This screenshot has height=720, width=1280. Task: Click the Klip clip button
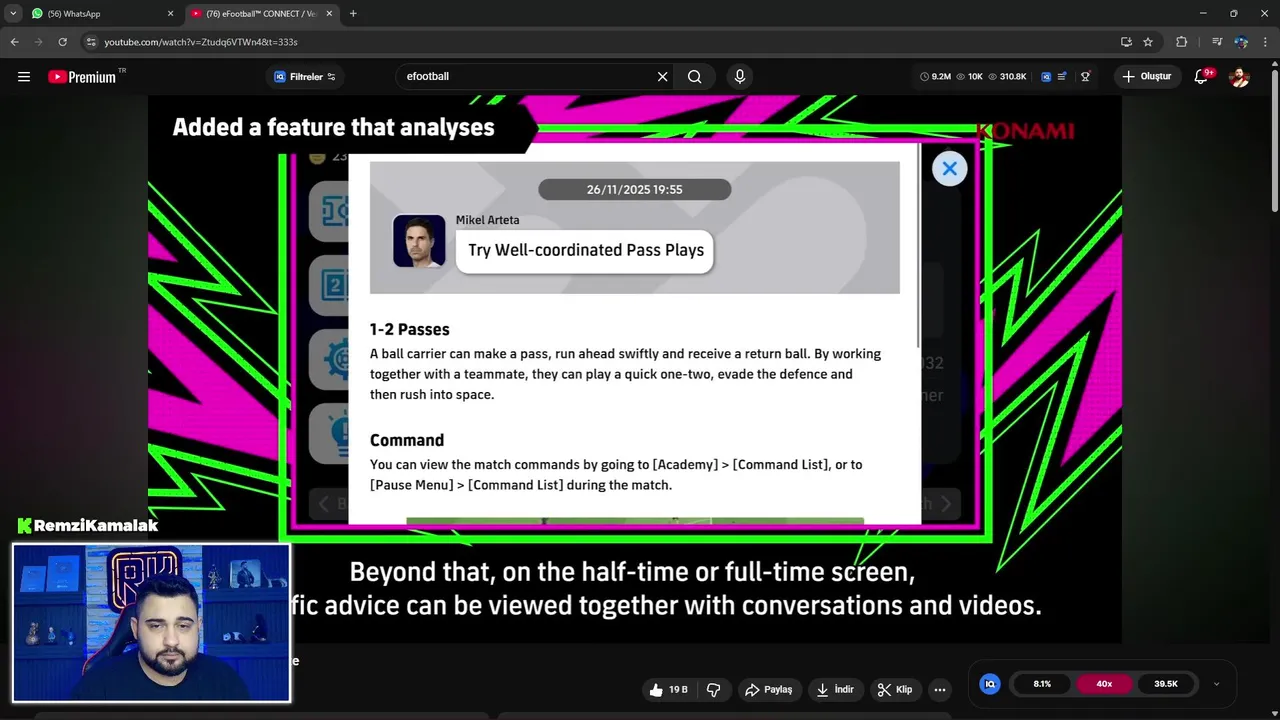pos(894,690)
